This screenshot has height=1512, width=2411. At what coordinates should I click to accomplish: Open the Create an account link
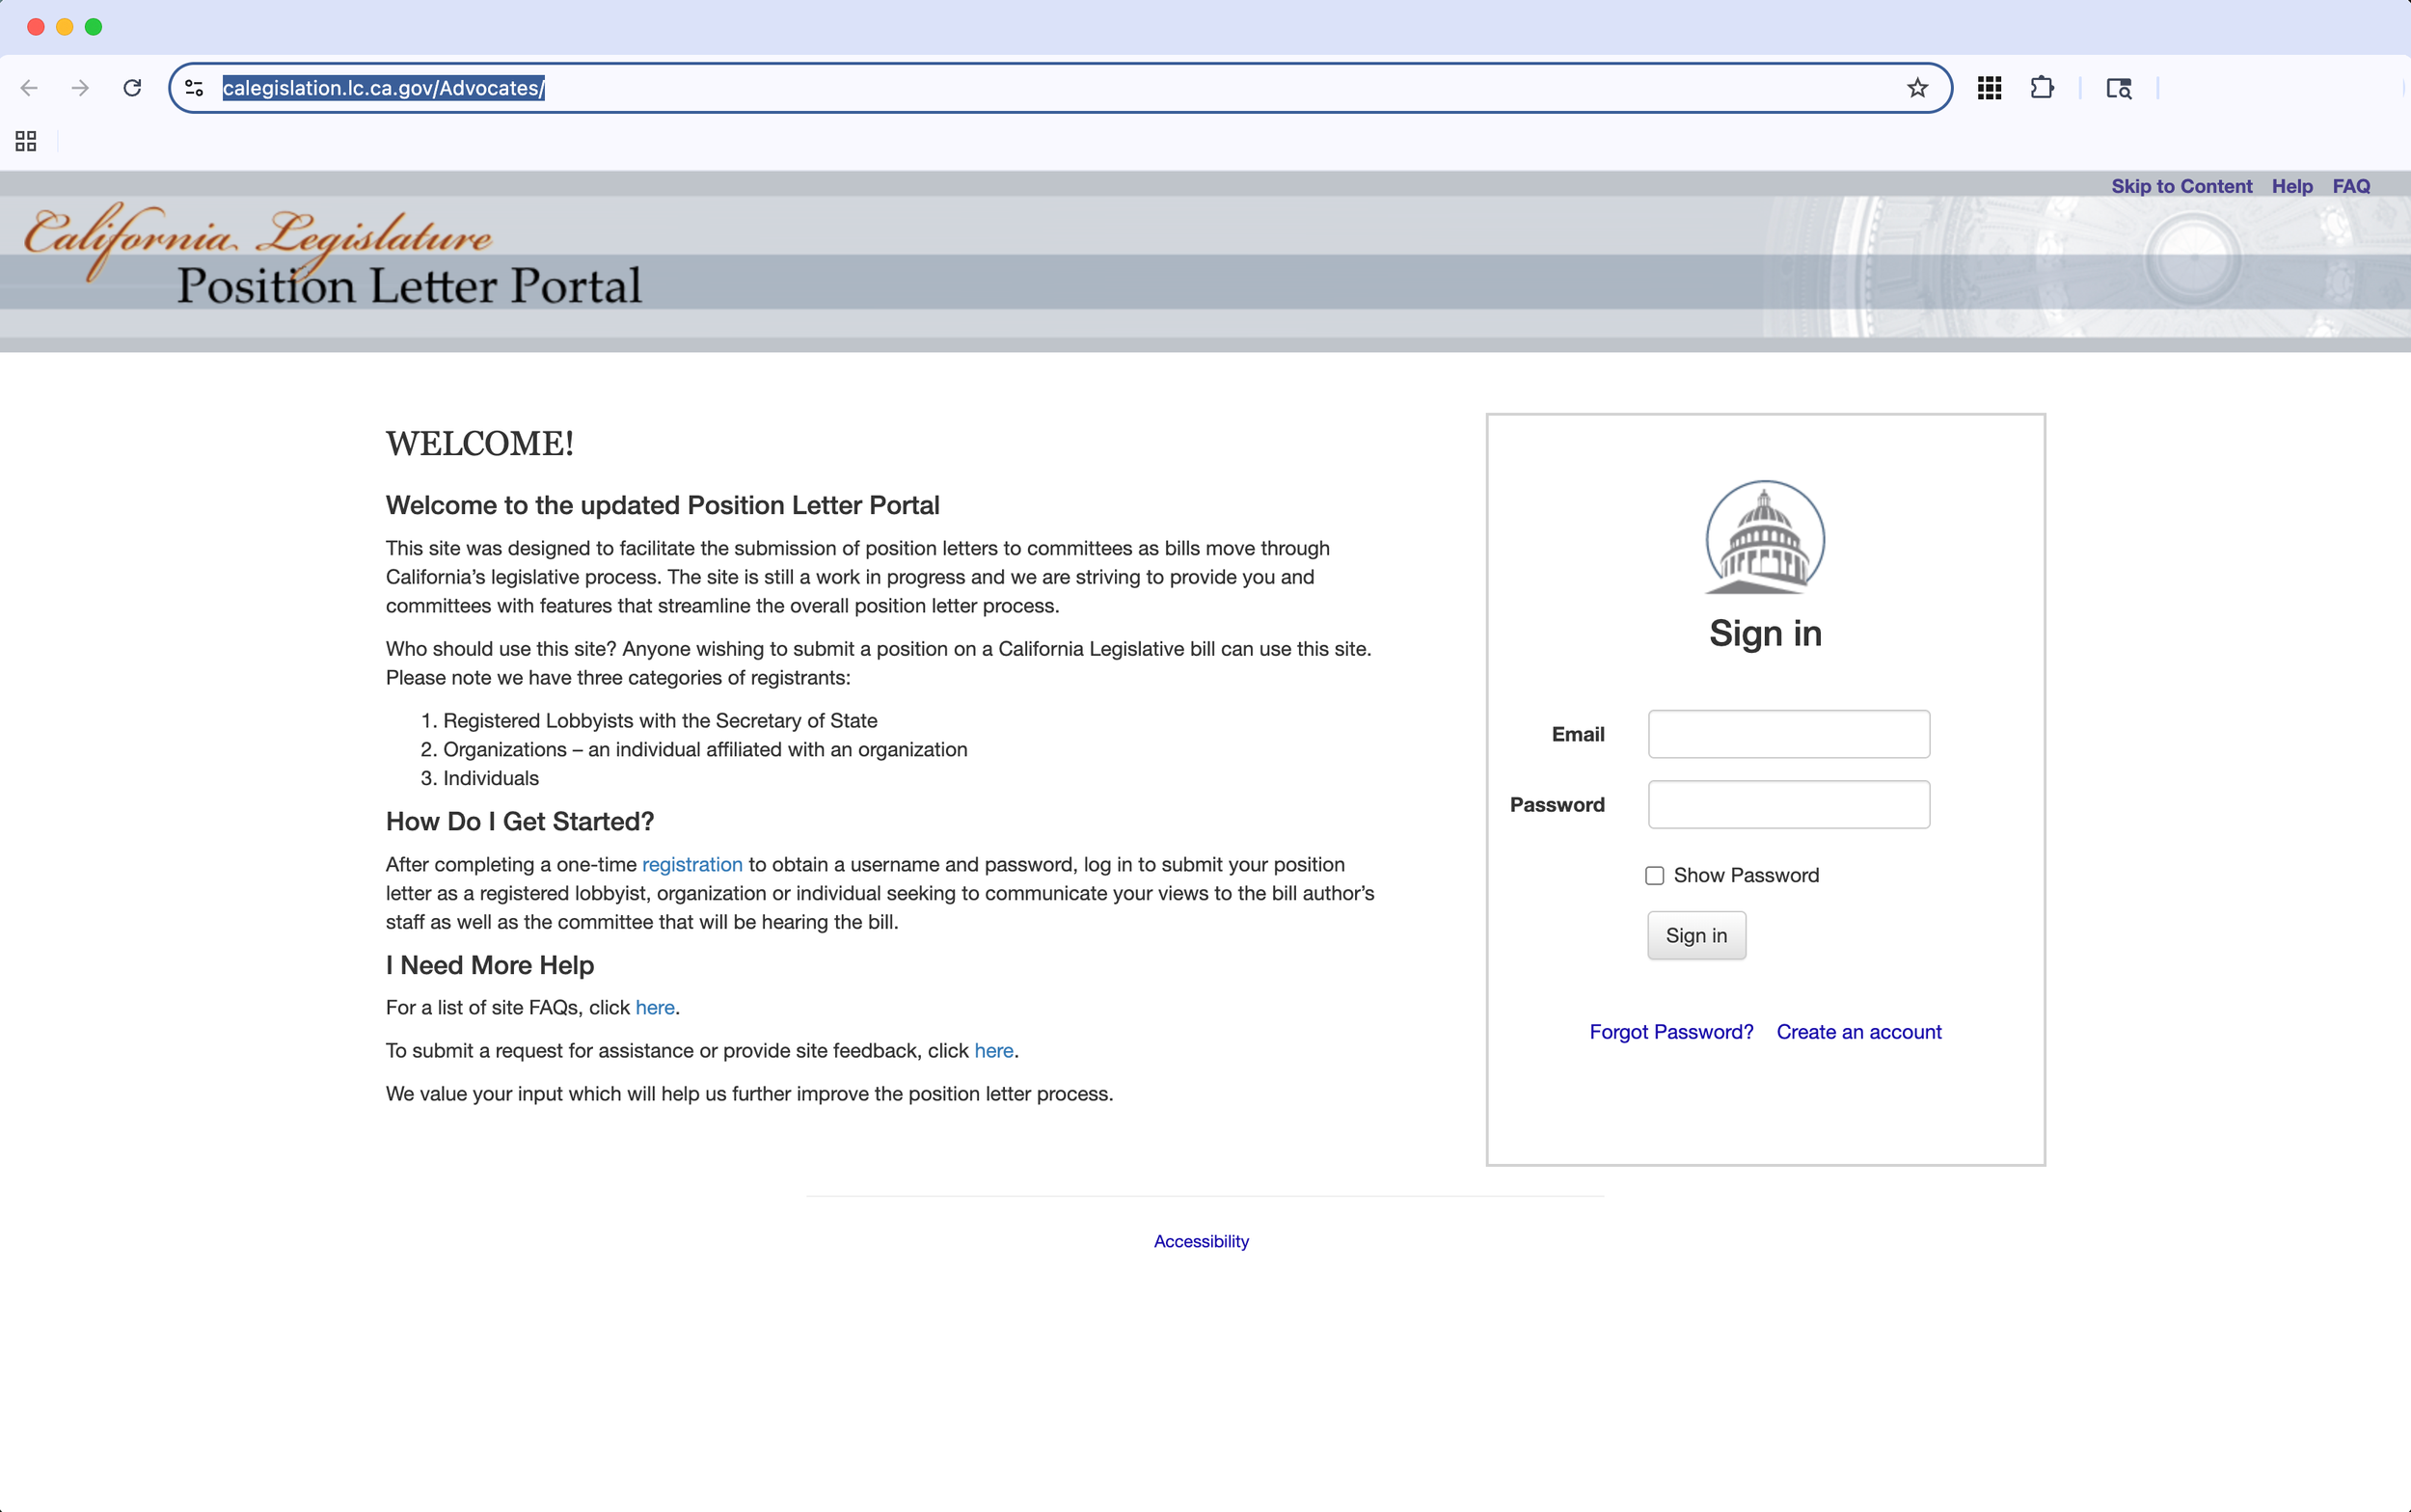pos(1858,1031)
